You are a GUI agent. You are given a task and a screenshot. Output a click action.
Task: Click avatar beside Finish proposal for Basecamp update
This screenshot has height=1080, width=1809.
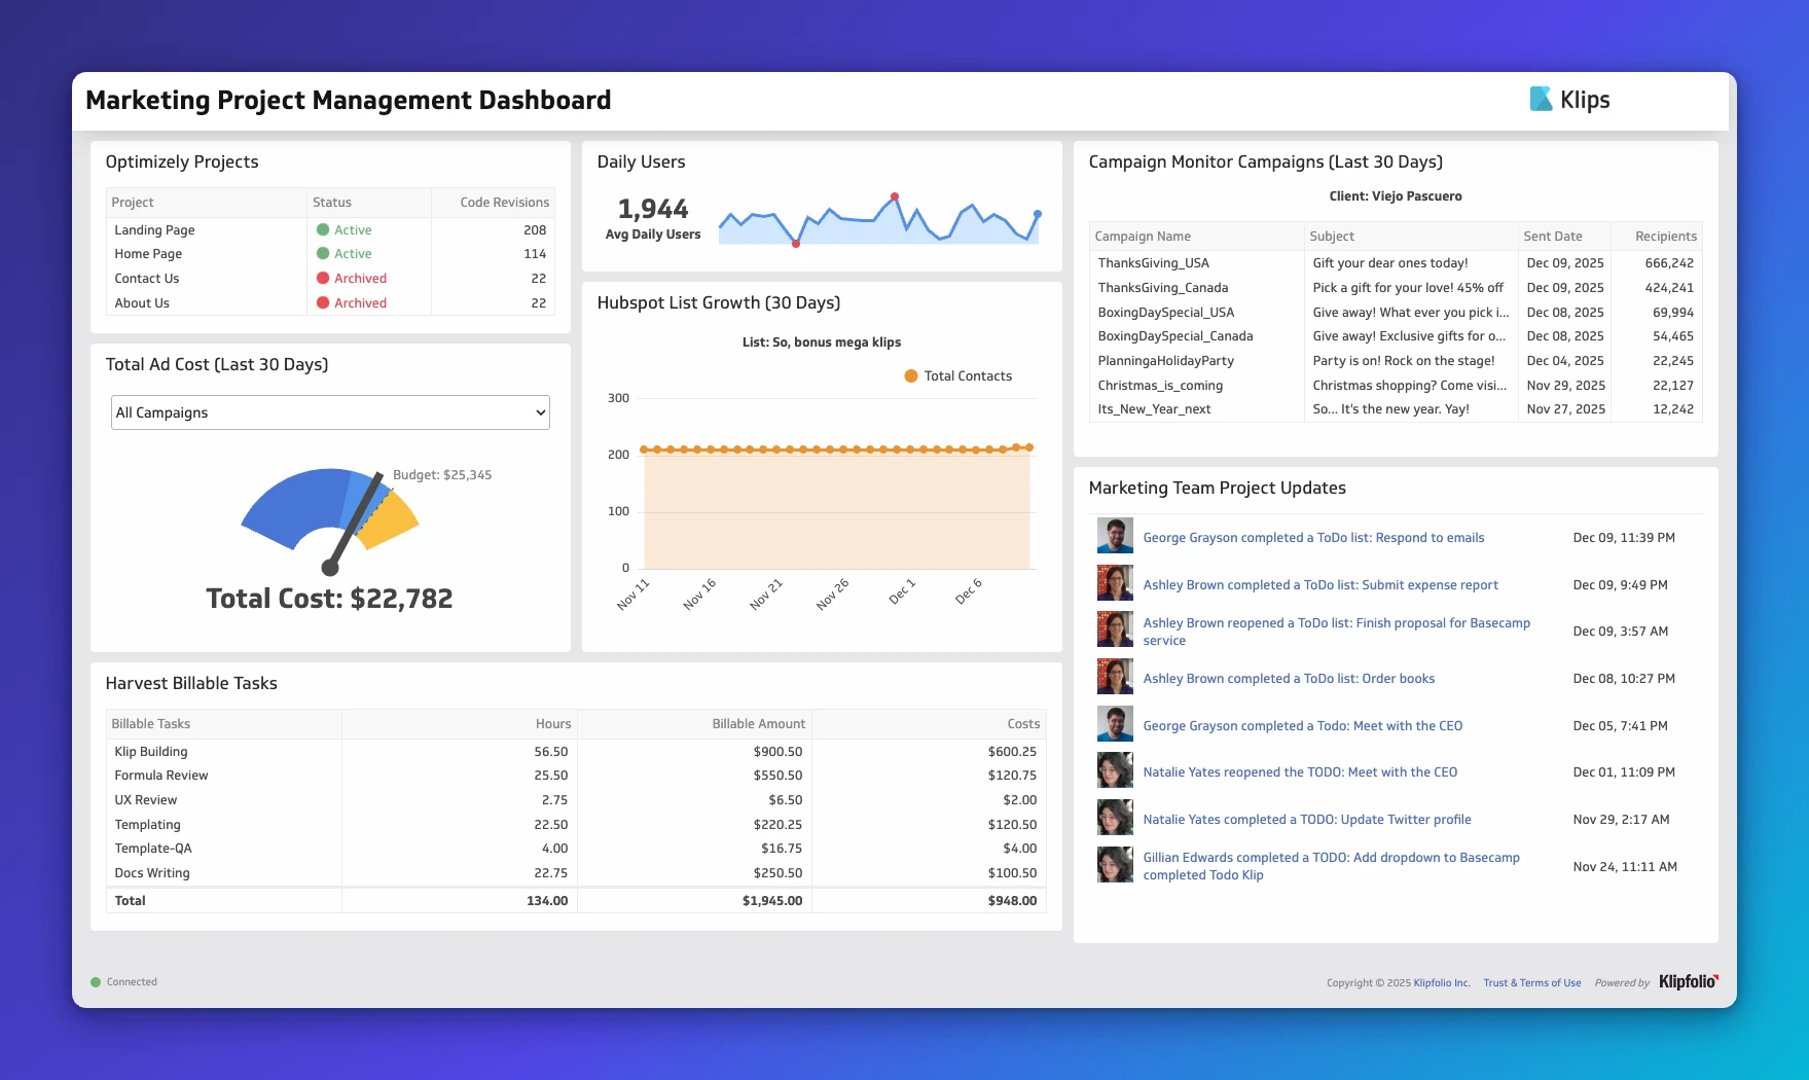(x=1115, y=630)
